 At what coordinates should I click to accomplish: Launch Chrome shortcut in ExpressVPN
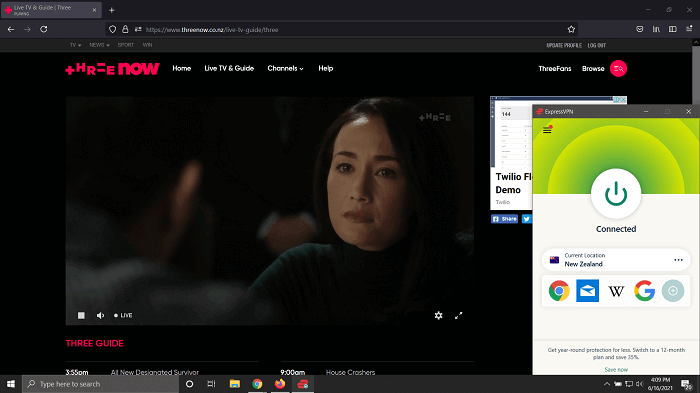[559, 291]
